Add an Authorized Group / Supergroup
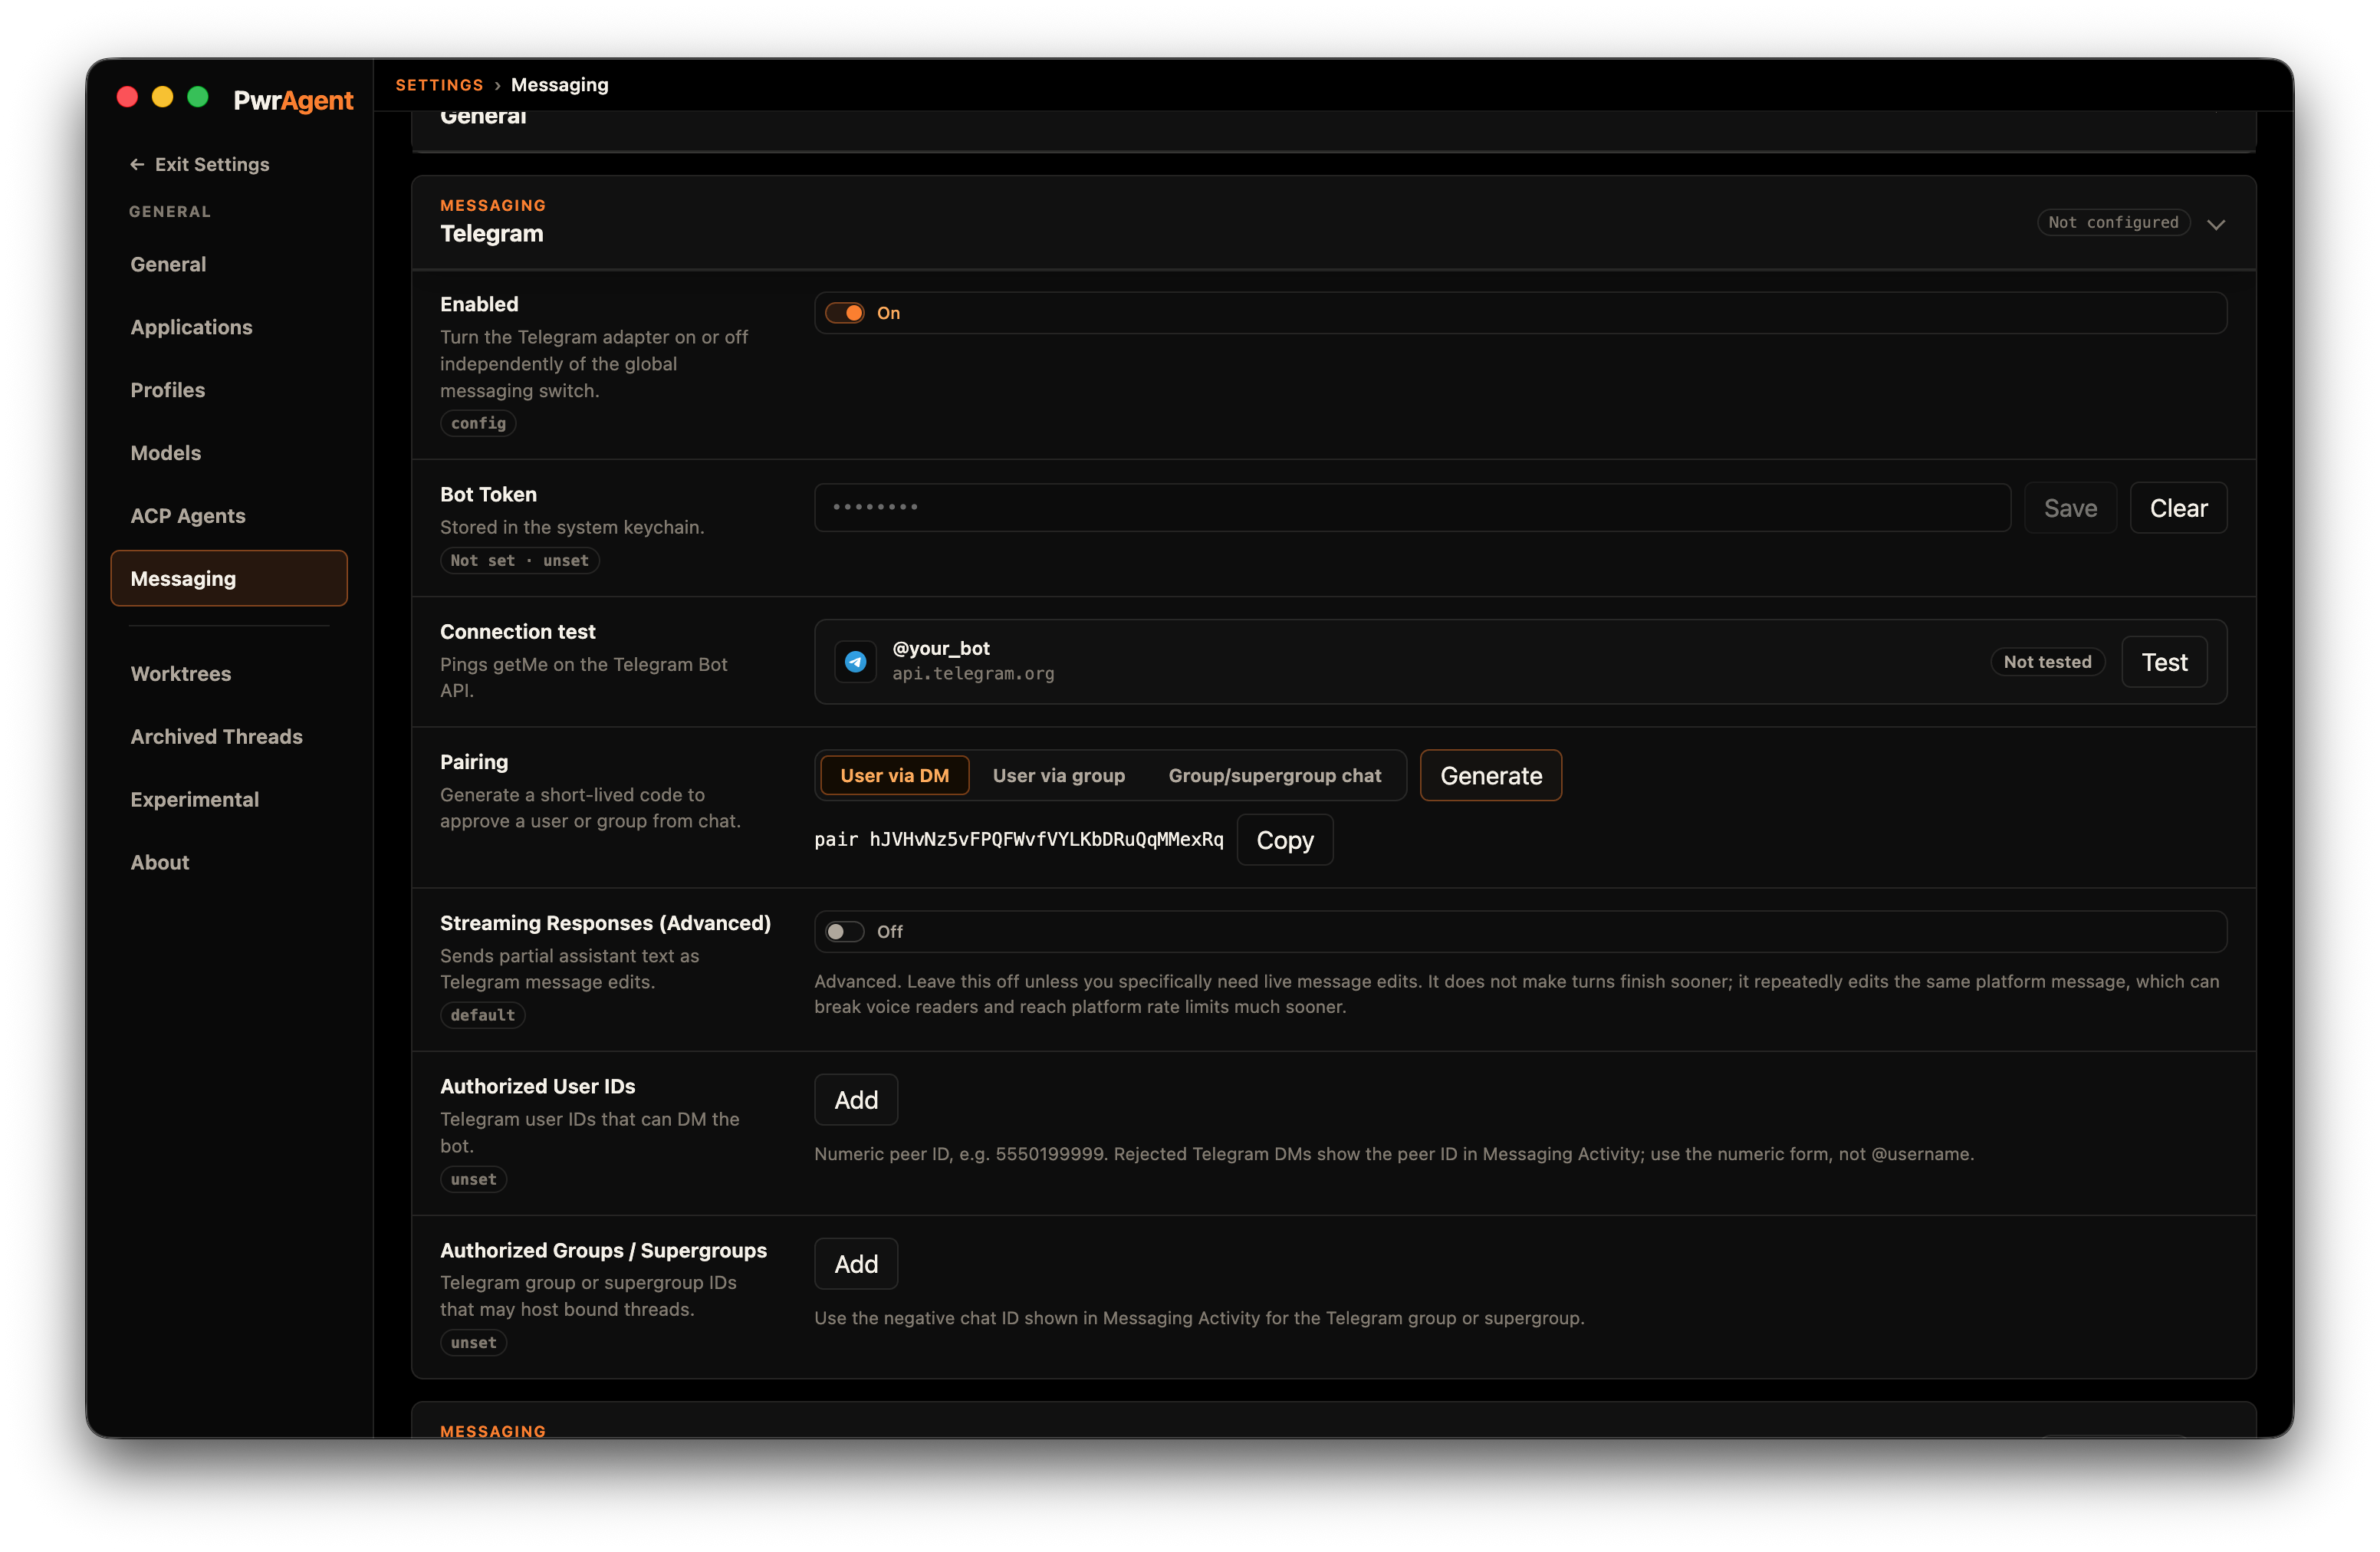This screenshot has width=2380, height=1552. click(856, 1264)
